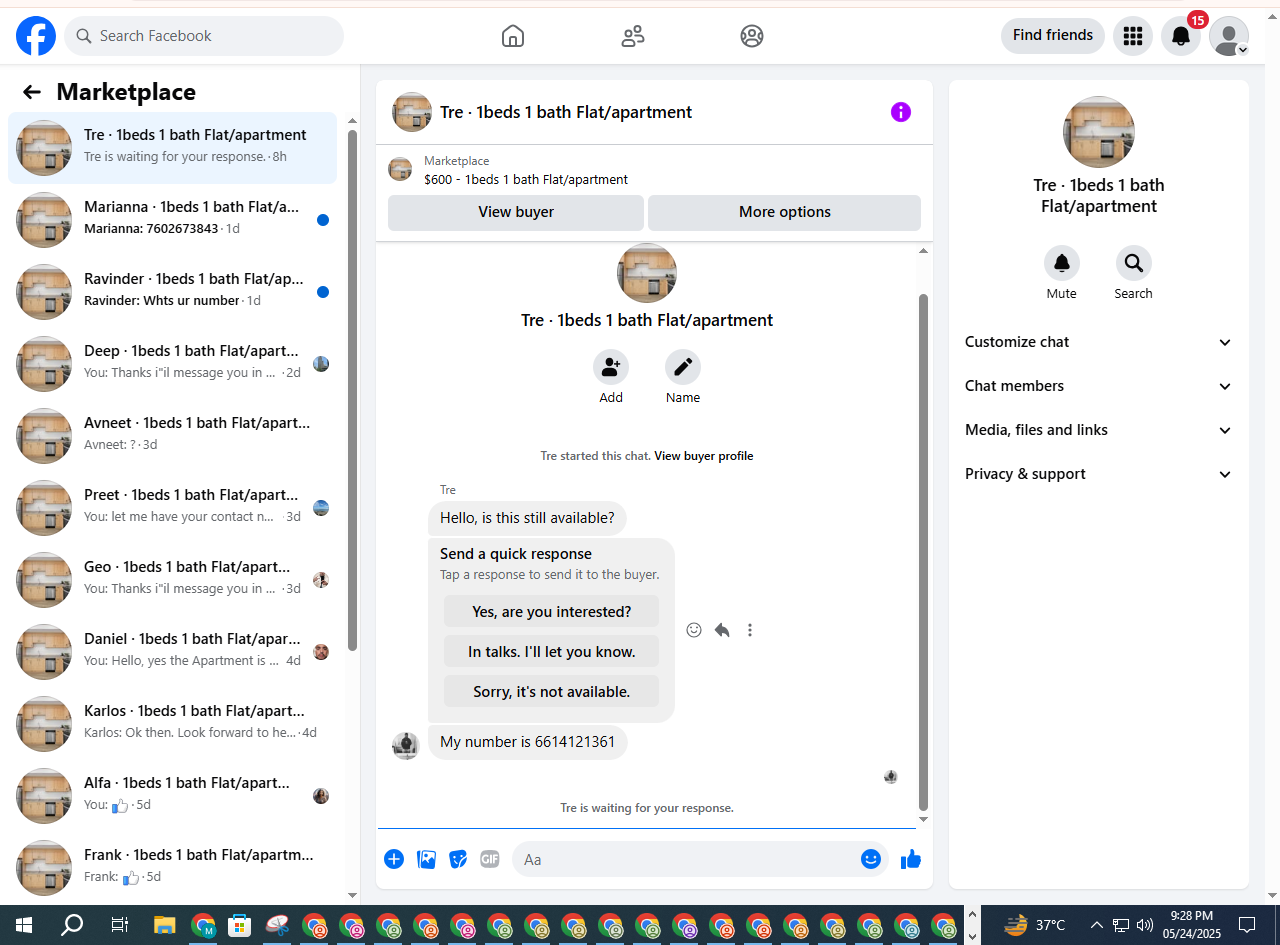
Task: Click the $600 listing thumbnail under Marketplace
Action: 400,169
